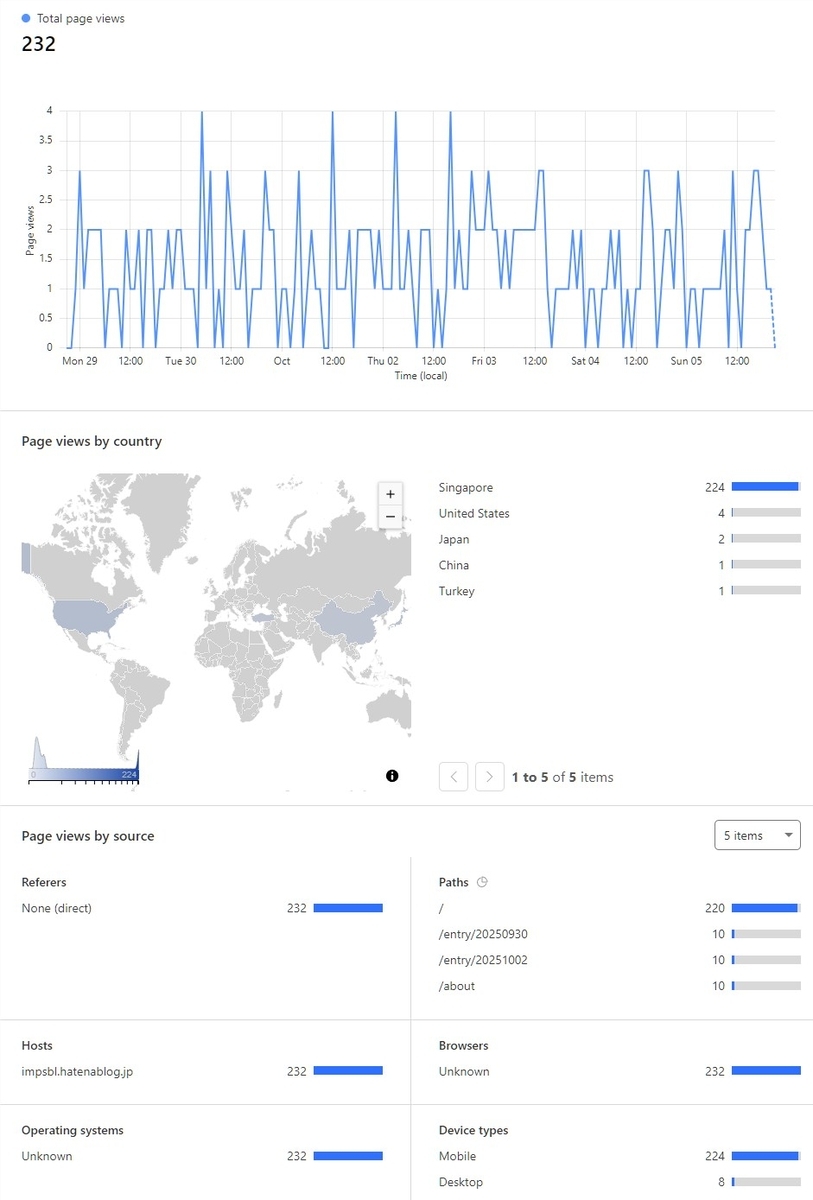The height and width of the screenshot is (1200, 813).
Task: Select Japan in the country list
Action: (619, 539)
